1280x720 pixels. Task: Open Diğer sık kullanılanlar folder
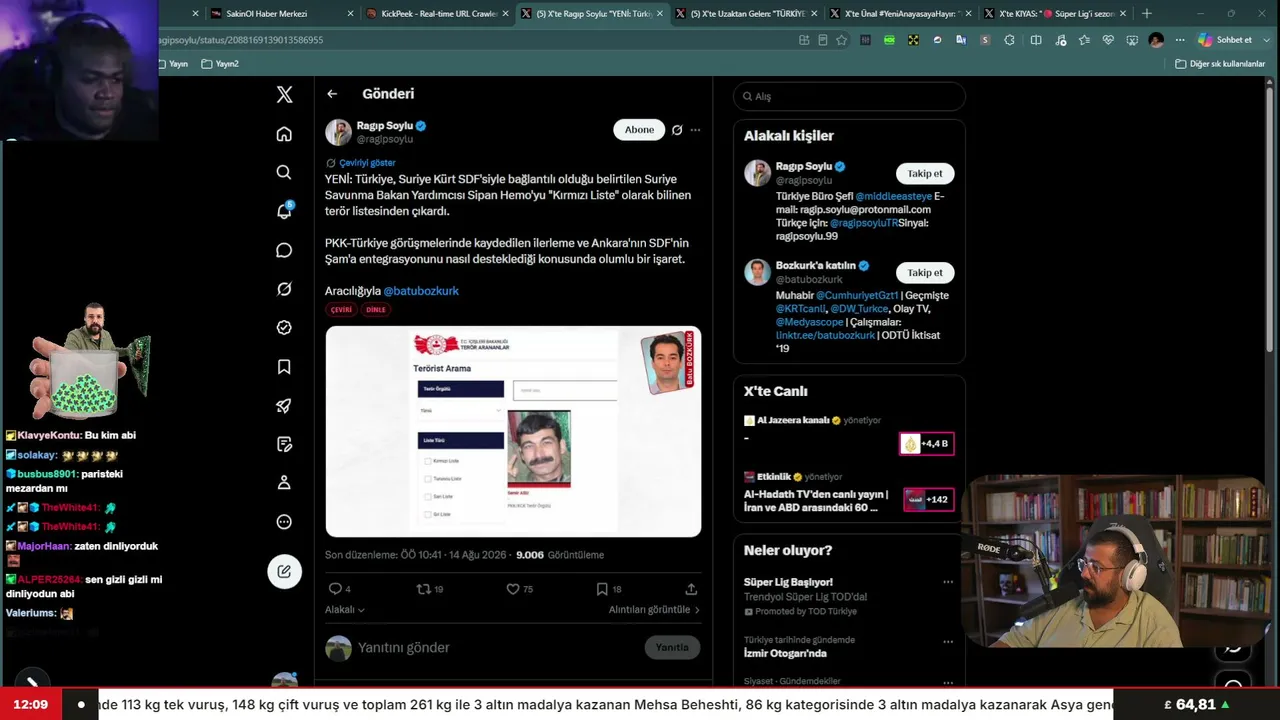1220,64
